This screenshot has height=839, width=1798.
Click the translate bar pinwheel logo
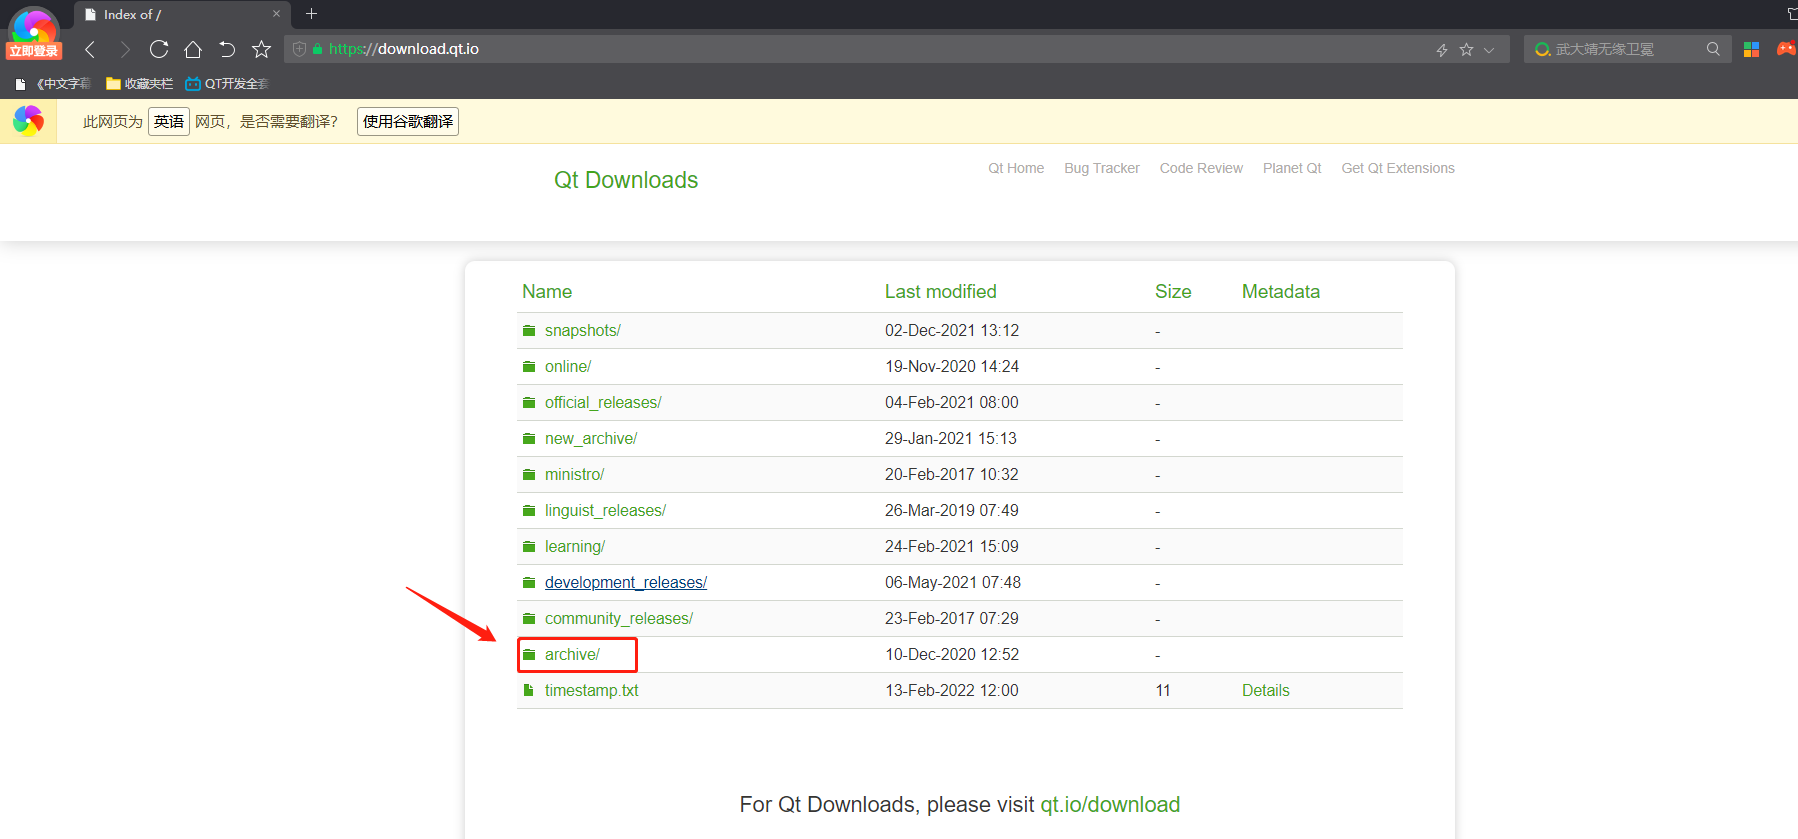click(28, 121)
